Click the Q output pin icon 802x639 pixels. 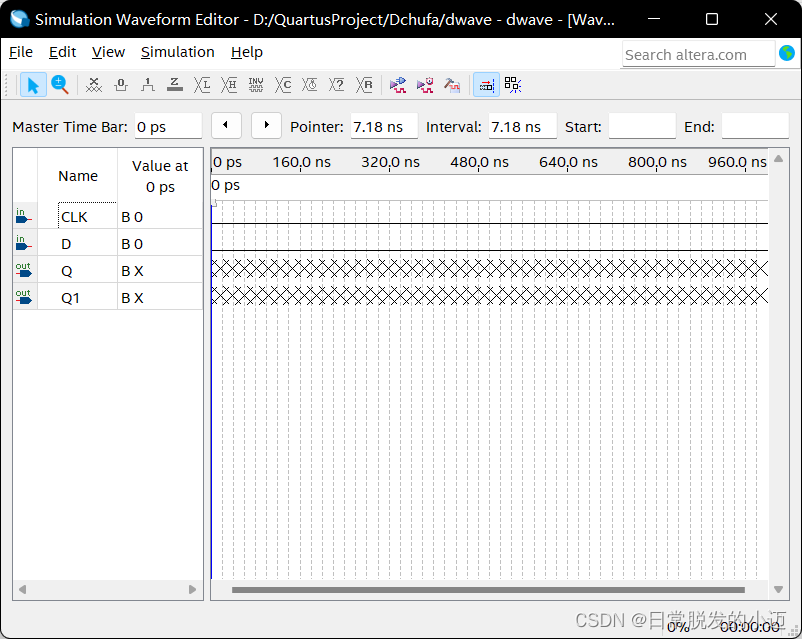(x=23, y=270)
